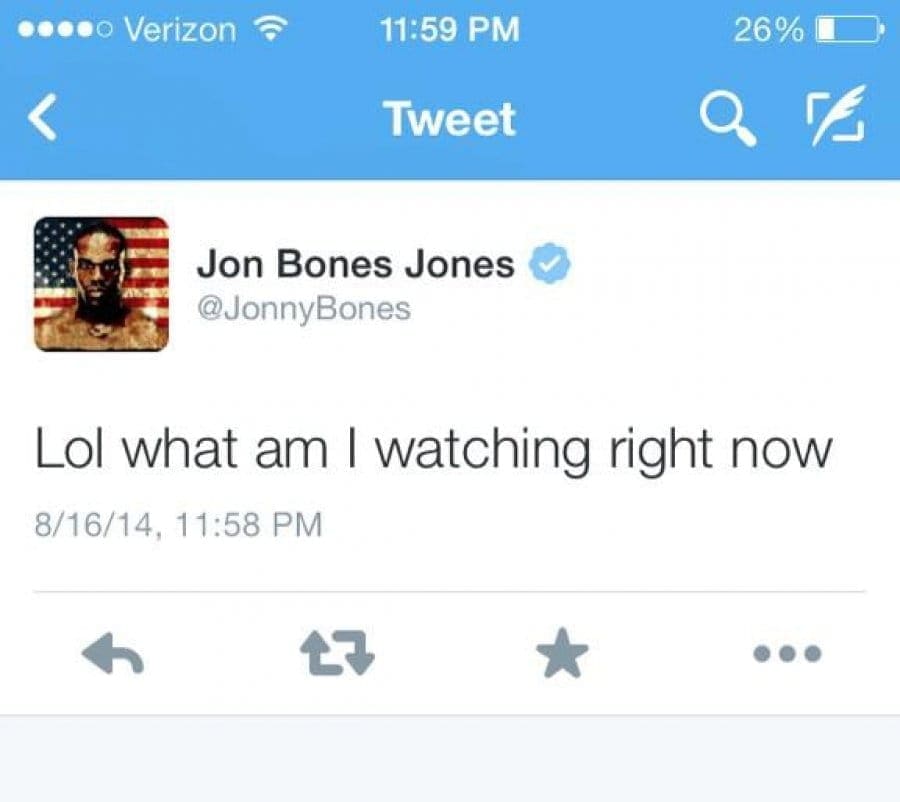Screen dimensions: 900x802
Task: Favorite the tweet with the star icon
Action: pos(562,653)
